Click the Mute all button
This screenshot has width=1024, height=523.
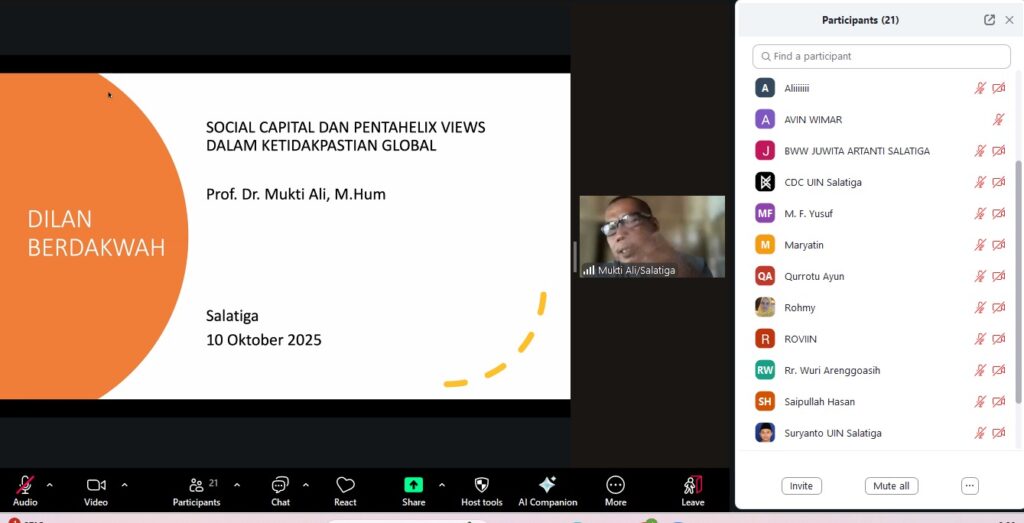pyautogui.click(x=891, y=486)
